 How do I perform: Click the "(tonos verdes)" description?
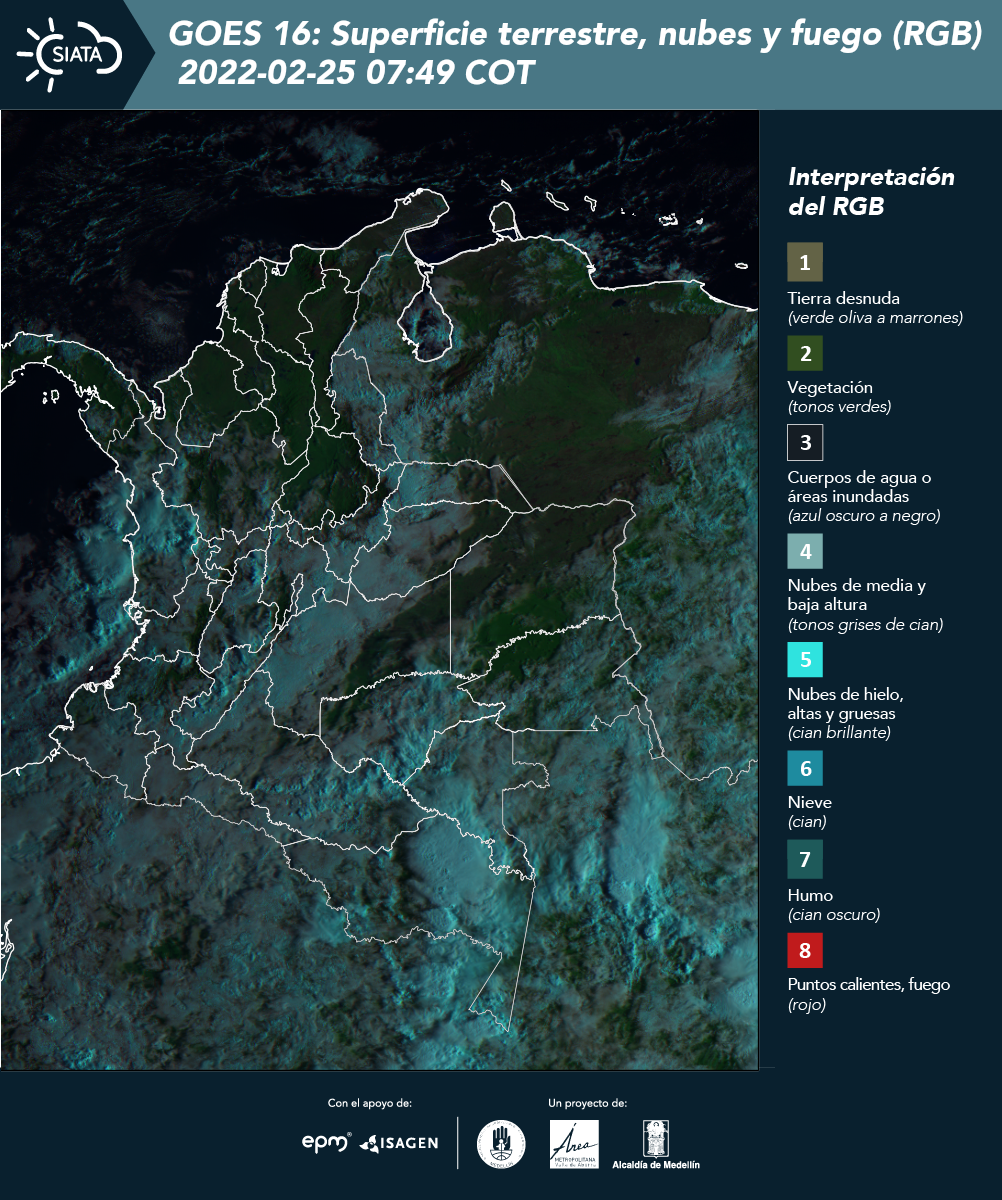[x=839, y=407]
